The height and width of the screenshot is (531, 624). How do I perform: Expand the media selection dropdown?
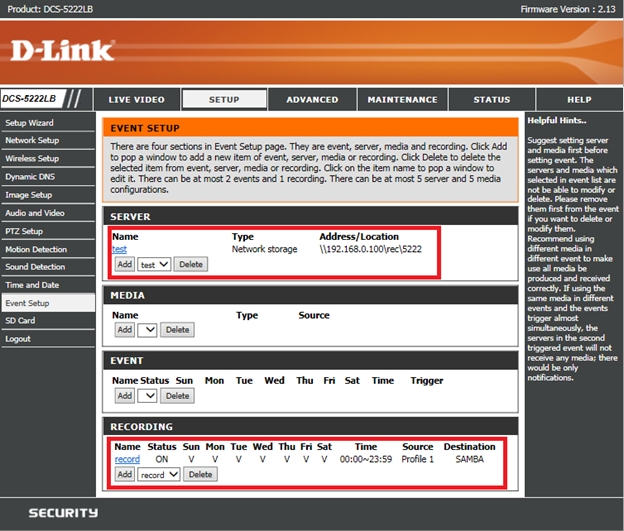(148, 330)
